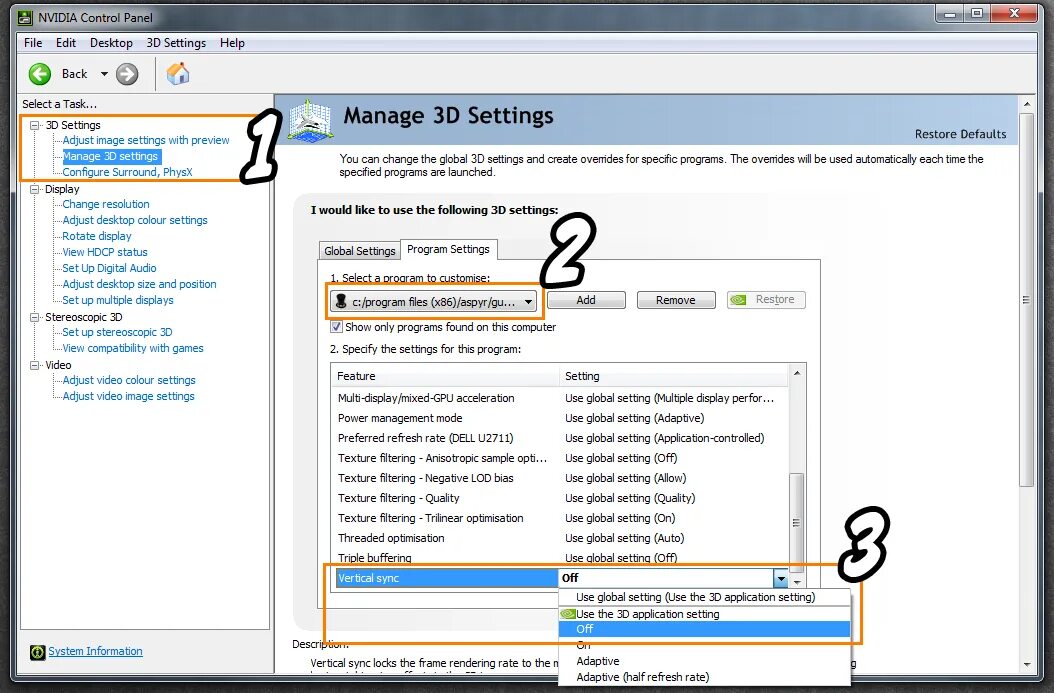This screenshot has height=693, width=1054.
Task: Click the Restore button
Action: (x=766, y=300)
